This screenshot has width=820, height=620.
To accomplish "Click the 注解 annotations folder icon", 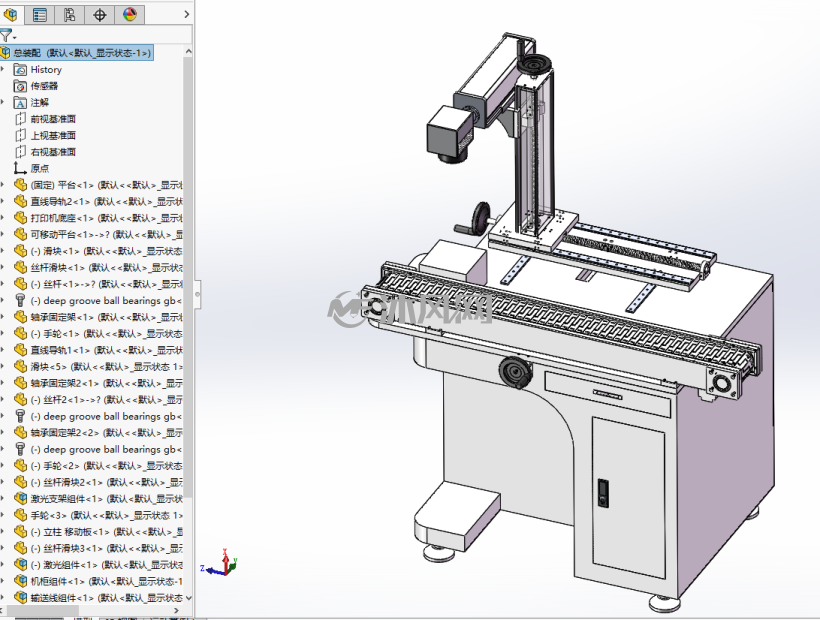I will [x=20, y=102].
